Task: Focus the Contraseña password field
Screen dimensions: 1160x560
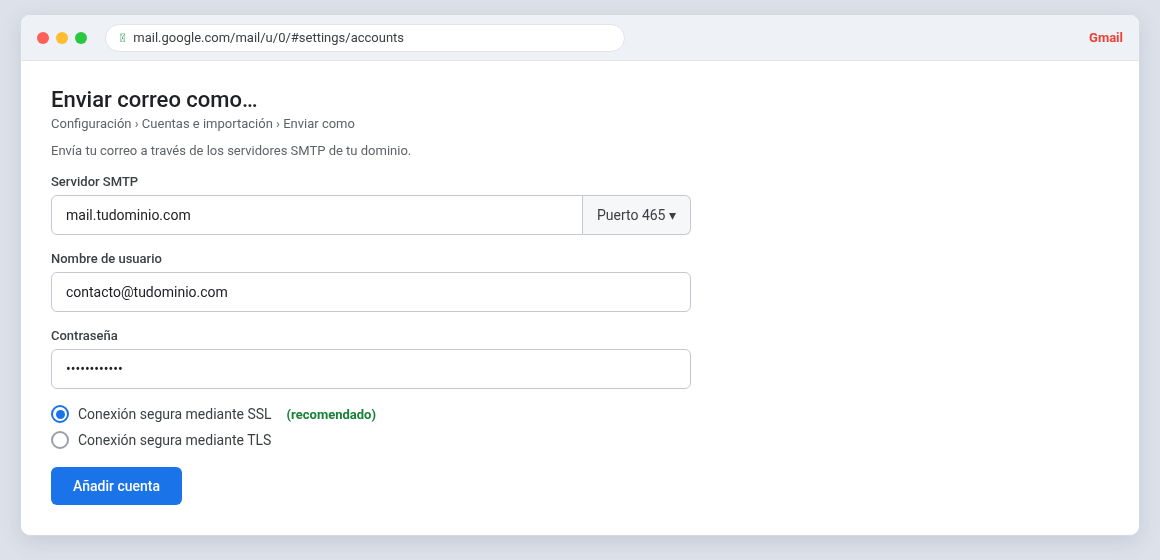Action: tap(371, 369)
